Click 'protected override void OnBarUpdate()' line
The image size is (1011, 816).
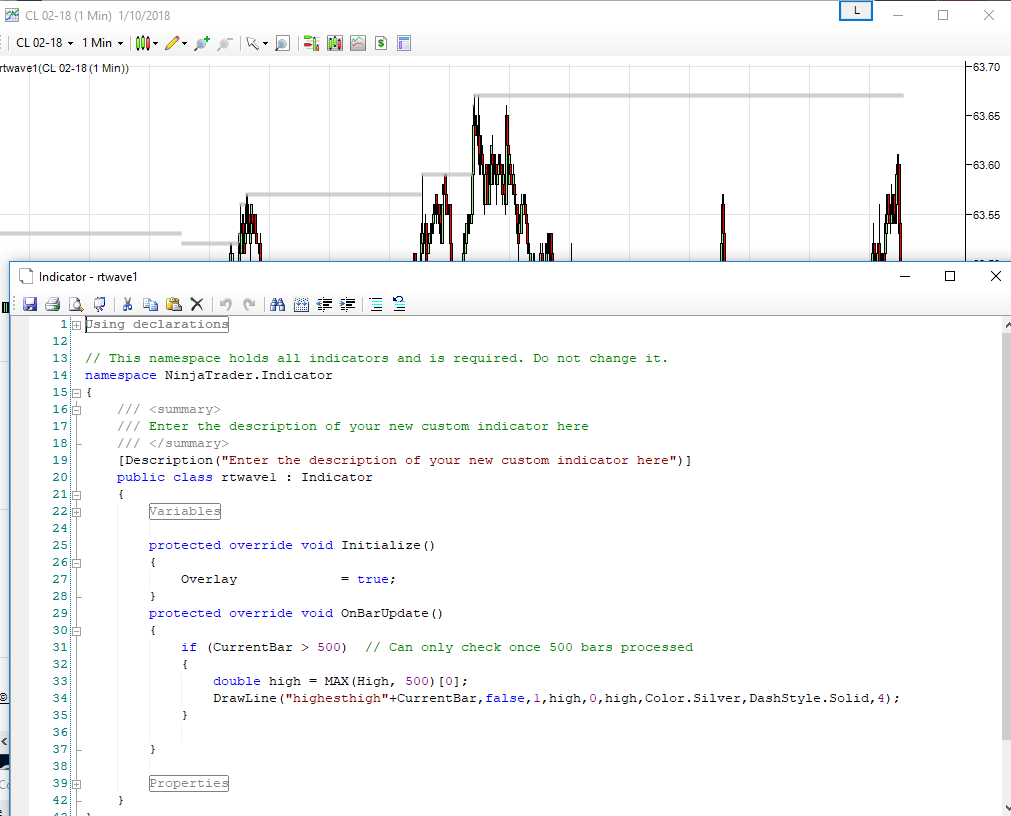[x=296, y=614]
